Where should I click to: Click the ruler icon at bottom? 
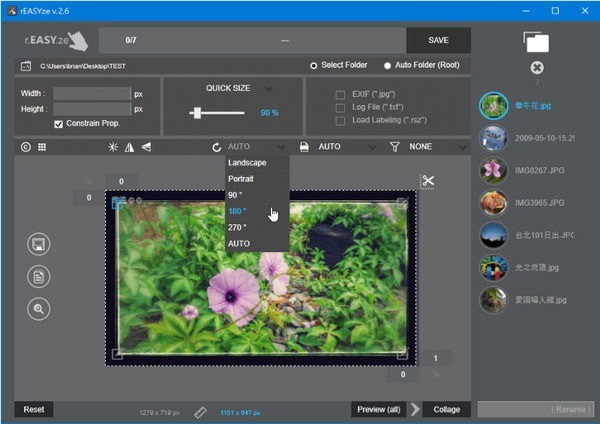click(x=200, y=410)
